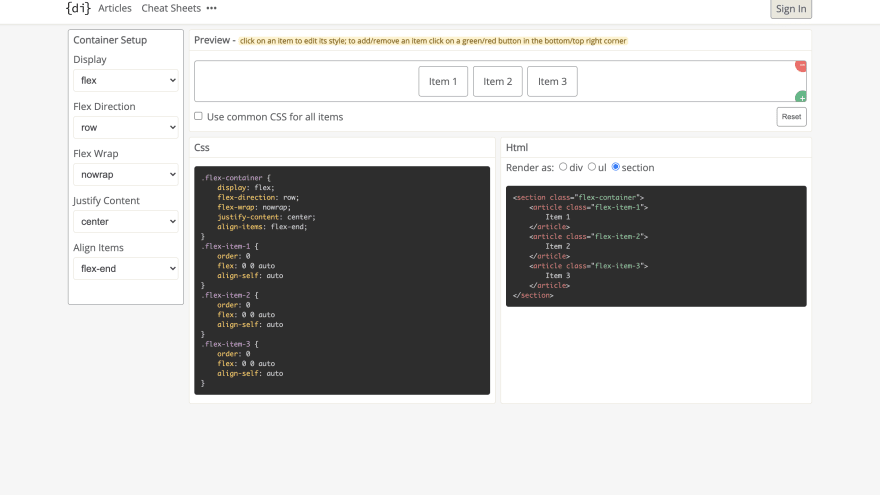Click the .flex-item-3 CSS selector line
The height and width of the screenshot is (495, 880).
point(230,344)
